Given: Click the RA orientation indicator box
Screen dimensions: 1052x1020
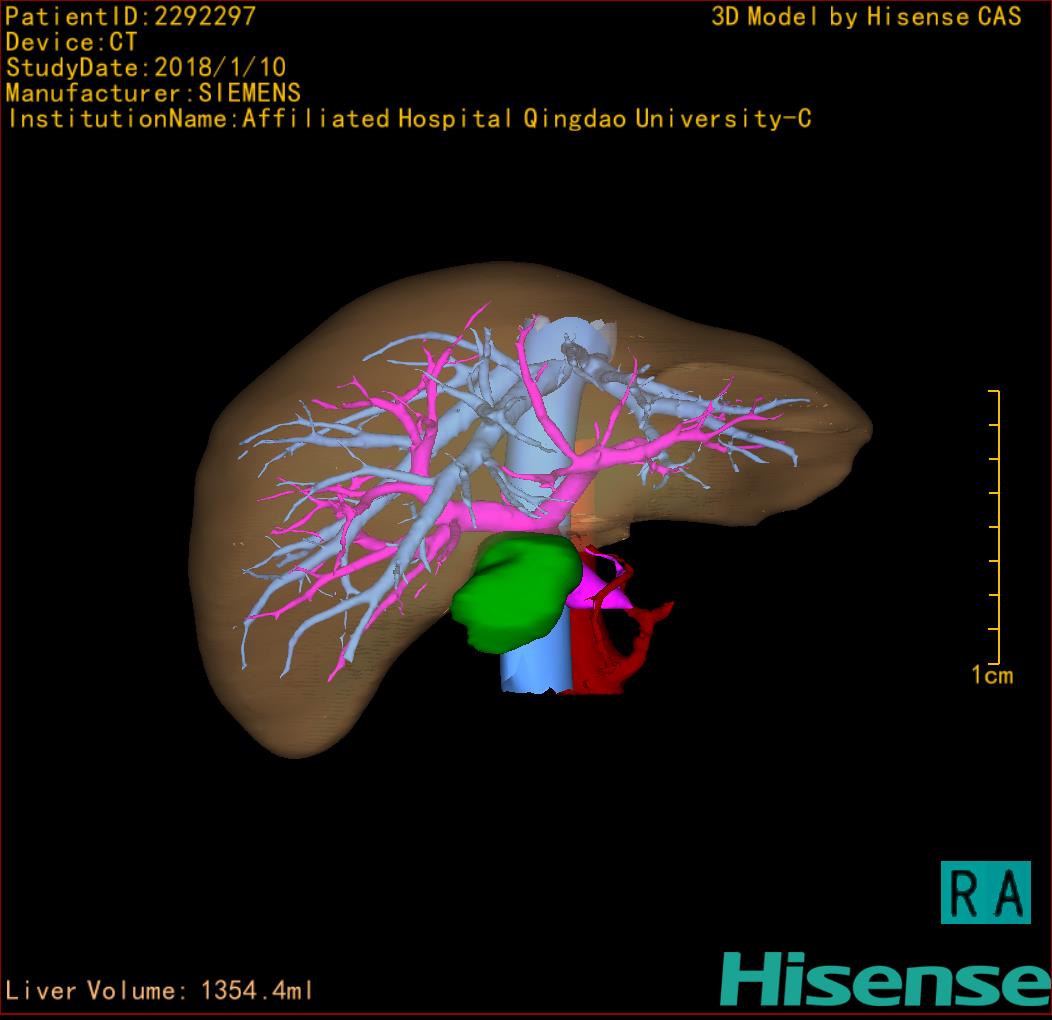Looking at the screenshot, I should click(x=985, y=892).
